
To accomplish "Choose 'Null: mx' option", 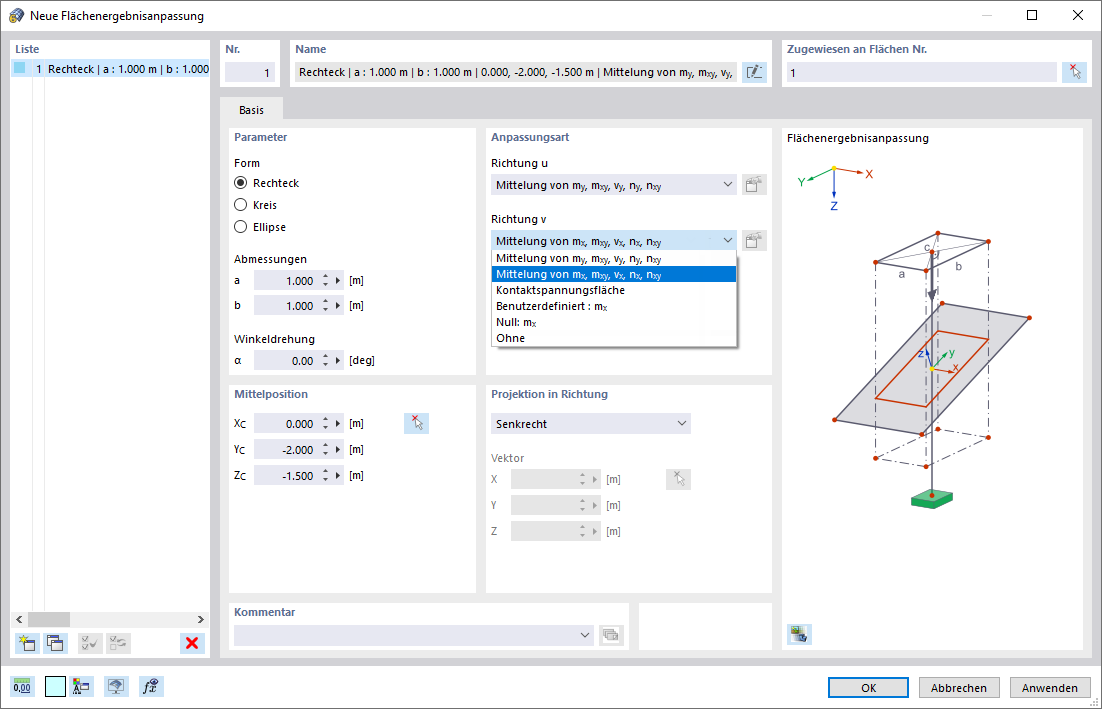I will tap(614, 323).
